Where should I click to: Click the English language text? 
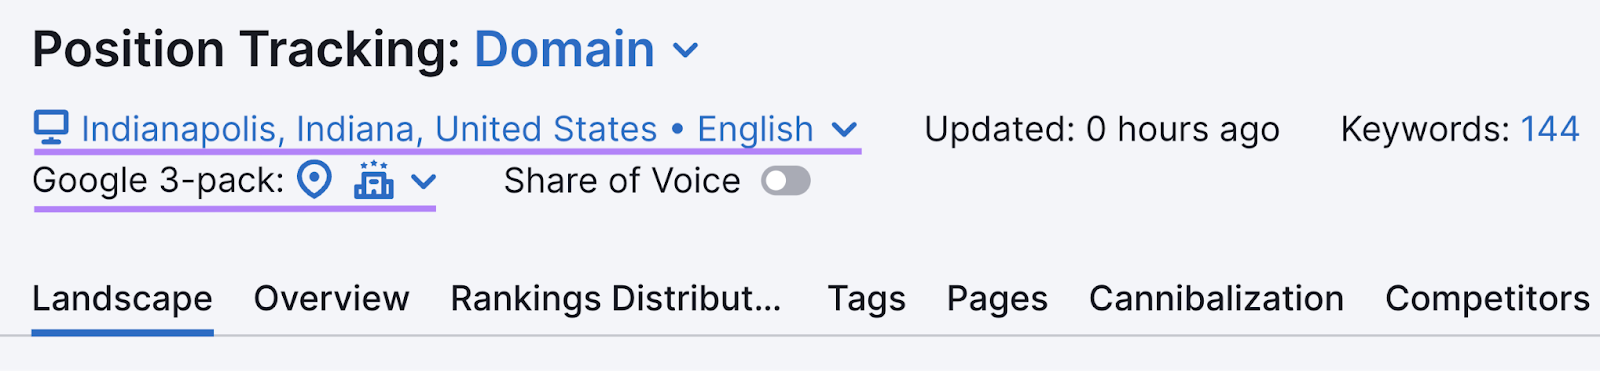click(756, 129)
